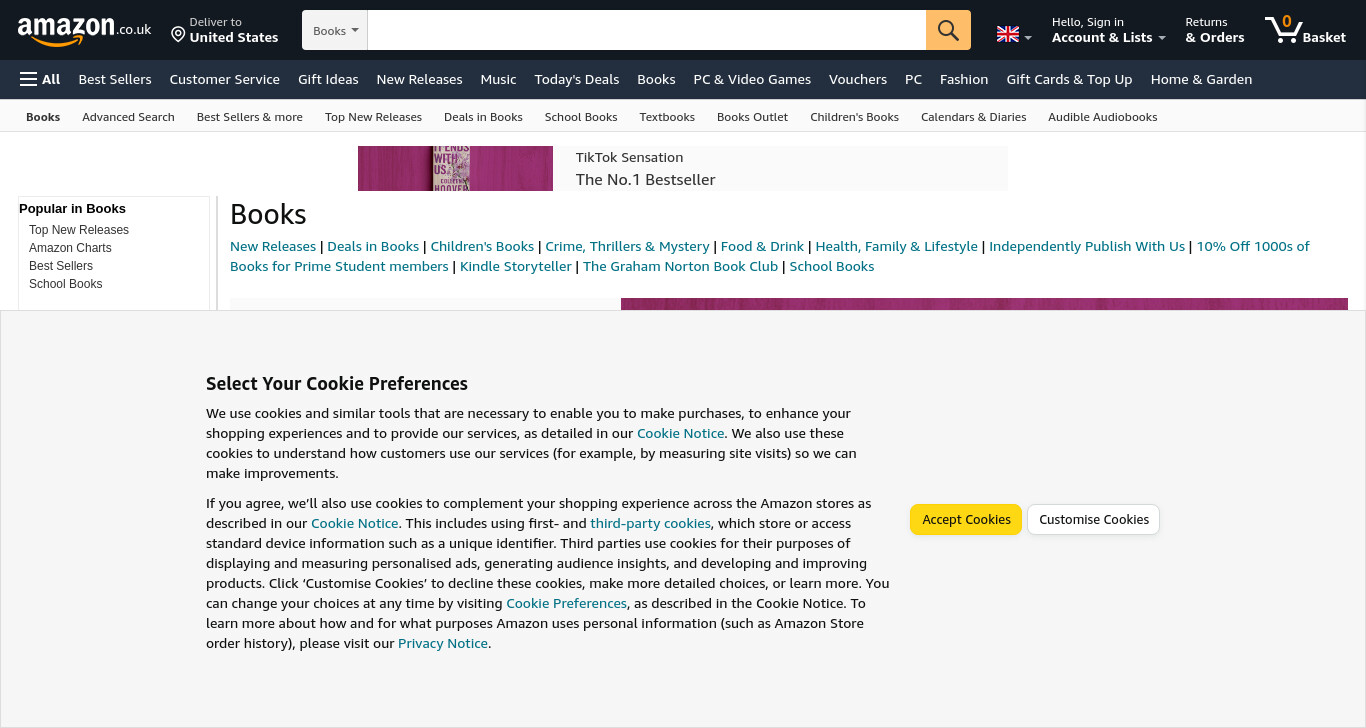The width and height of the screenshot is (1366, 728).
Task: Open Crime, Thrillers & Mystery
Action: coord(627,246)
